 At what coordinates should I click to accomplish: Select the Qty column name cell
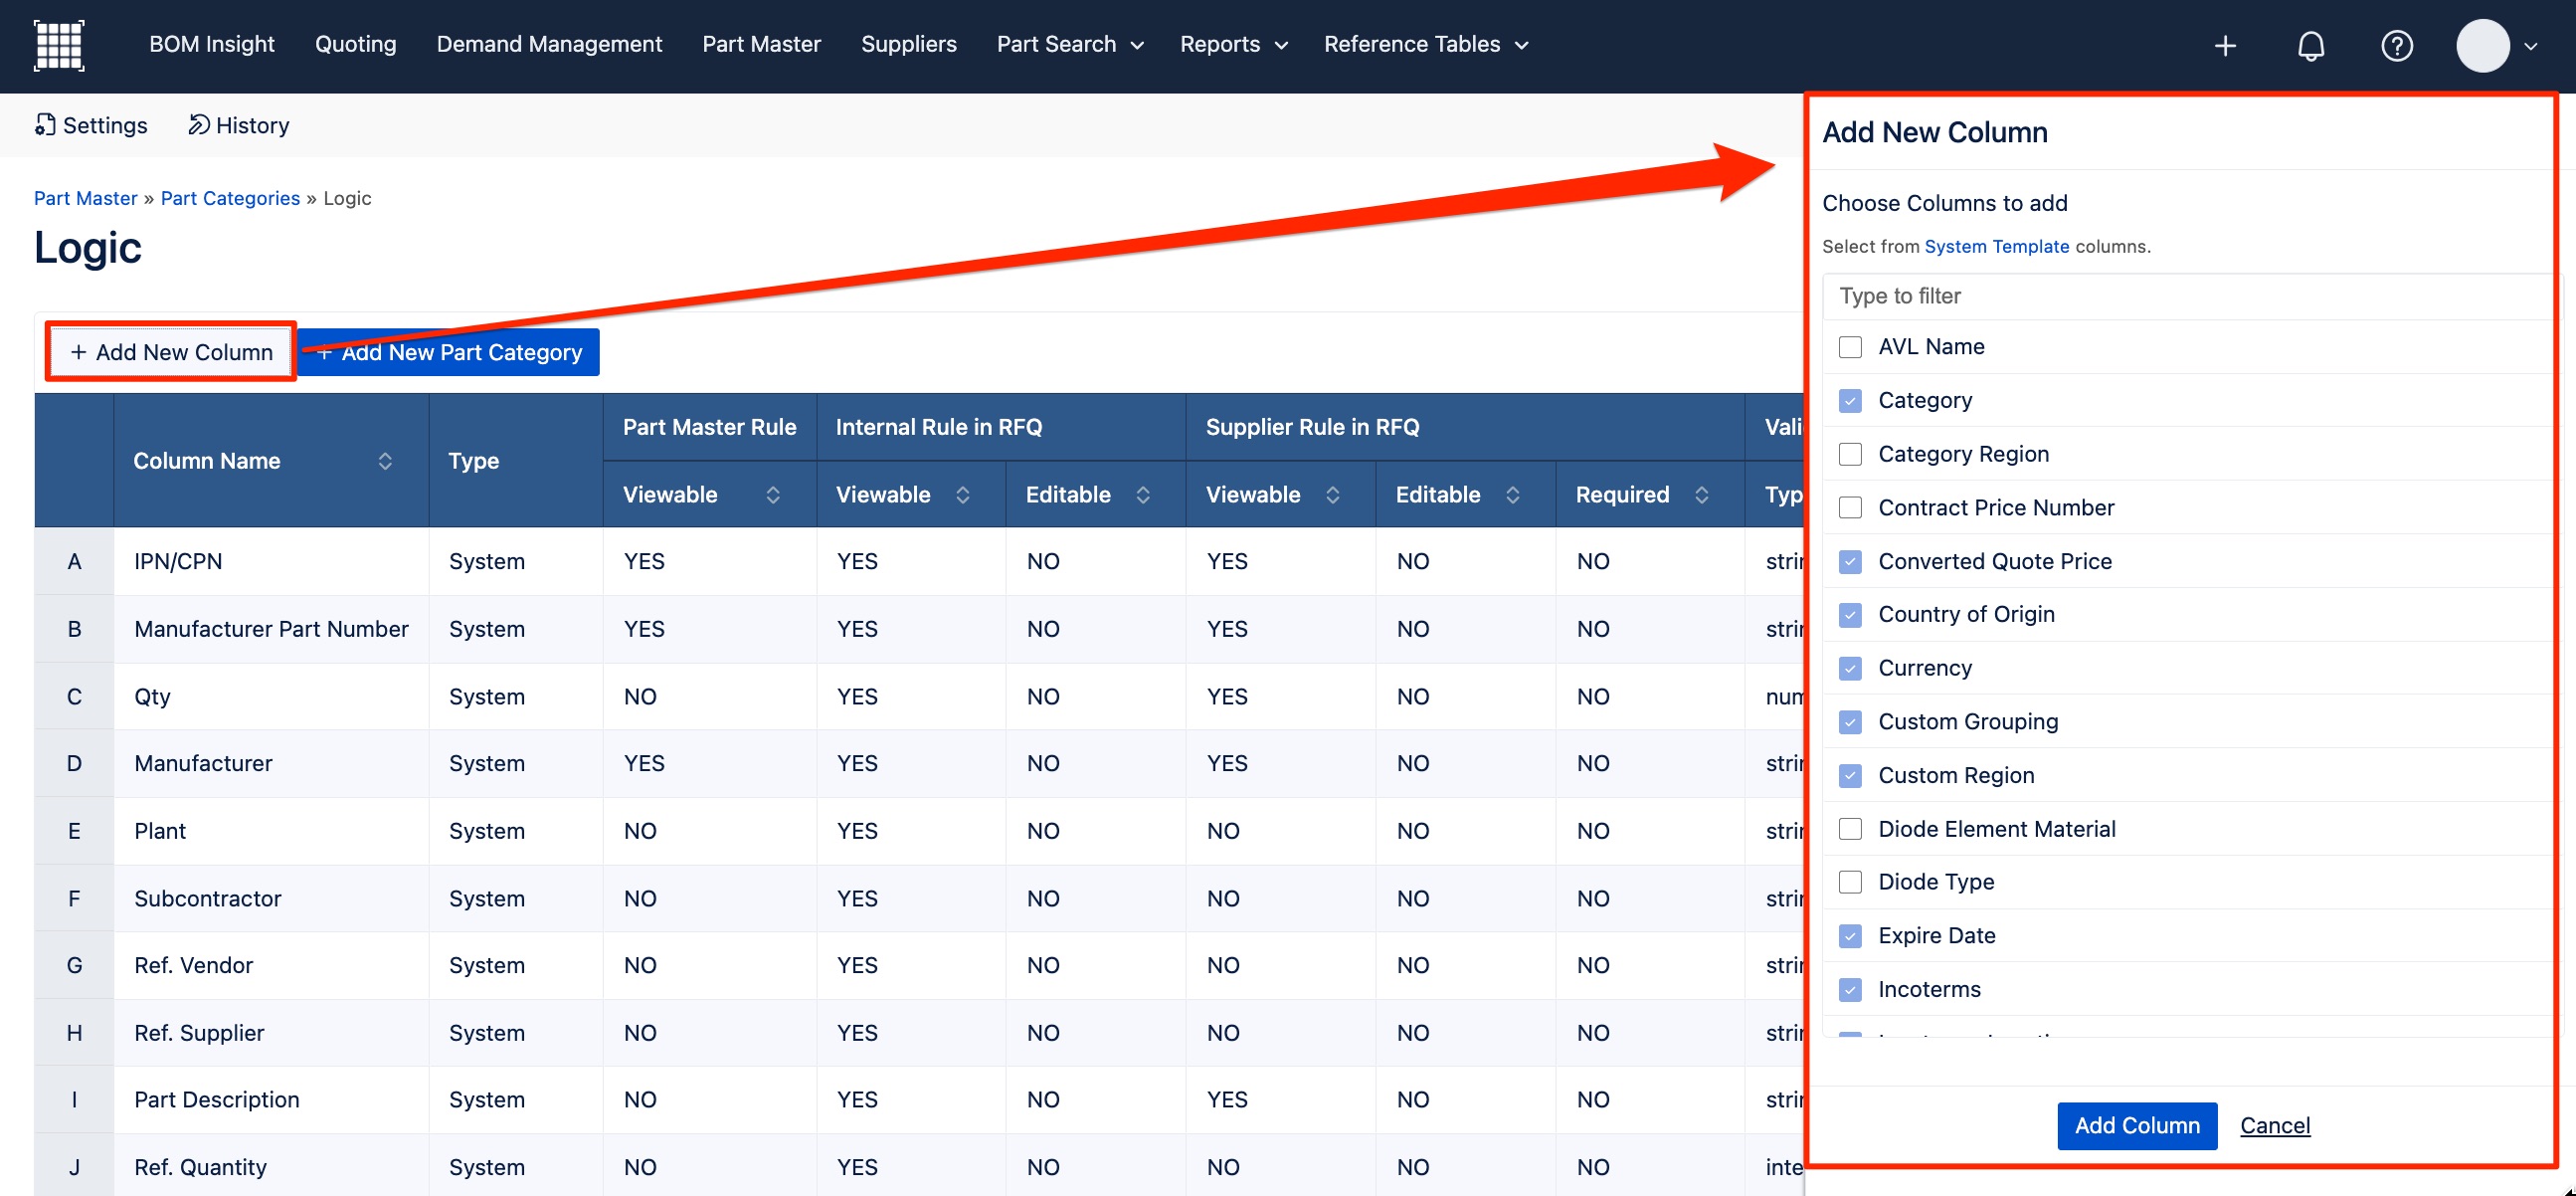(x=271, y=697)
